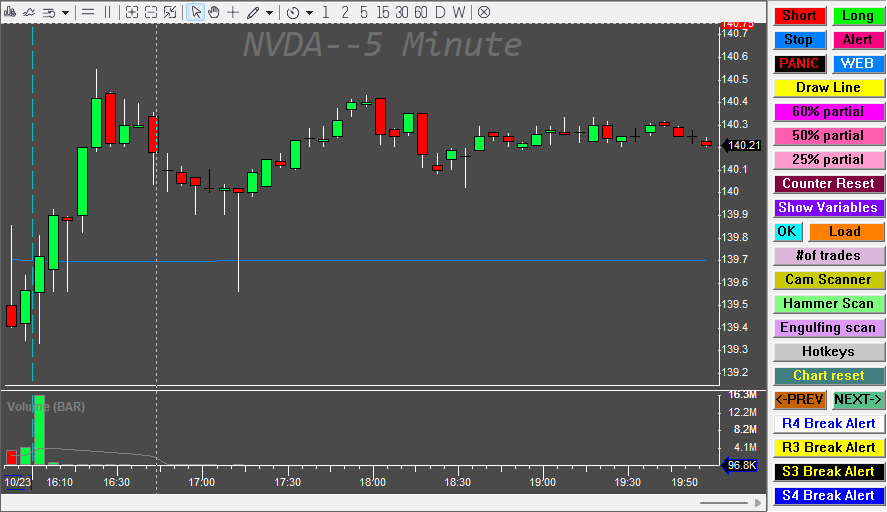Select the horizontal lines tool
The width and height of the screenshot is (887, 512).
(x=88, y=12)
